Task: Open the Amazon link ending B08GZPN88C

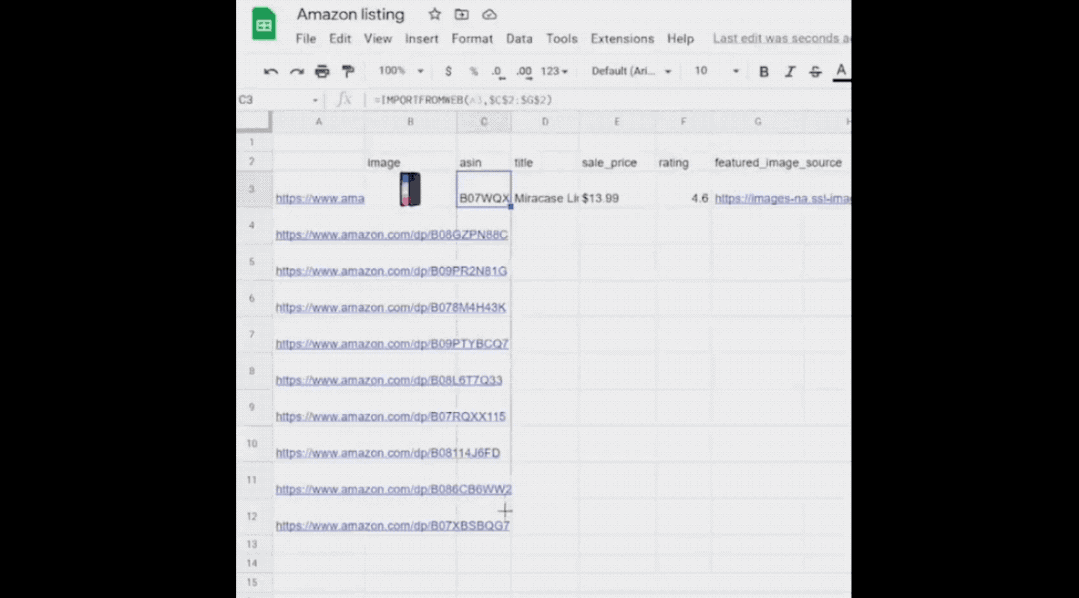Action: pos(391,235)
